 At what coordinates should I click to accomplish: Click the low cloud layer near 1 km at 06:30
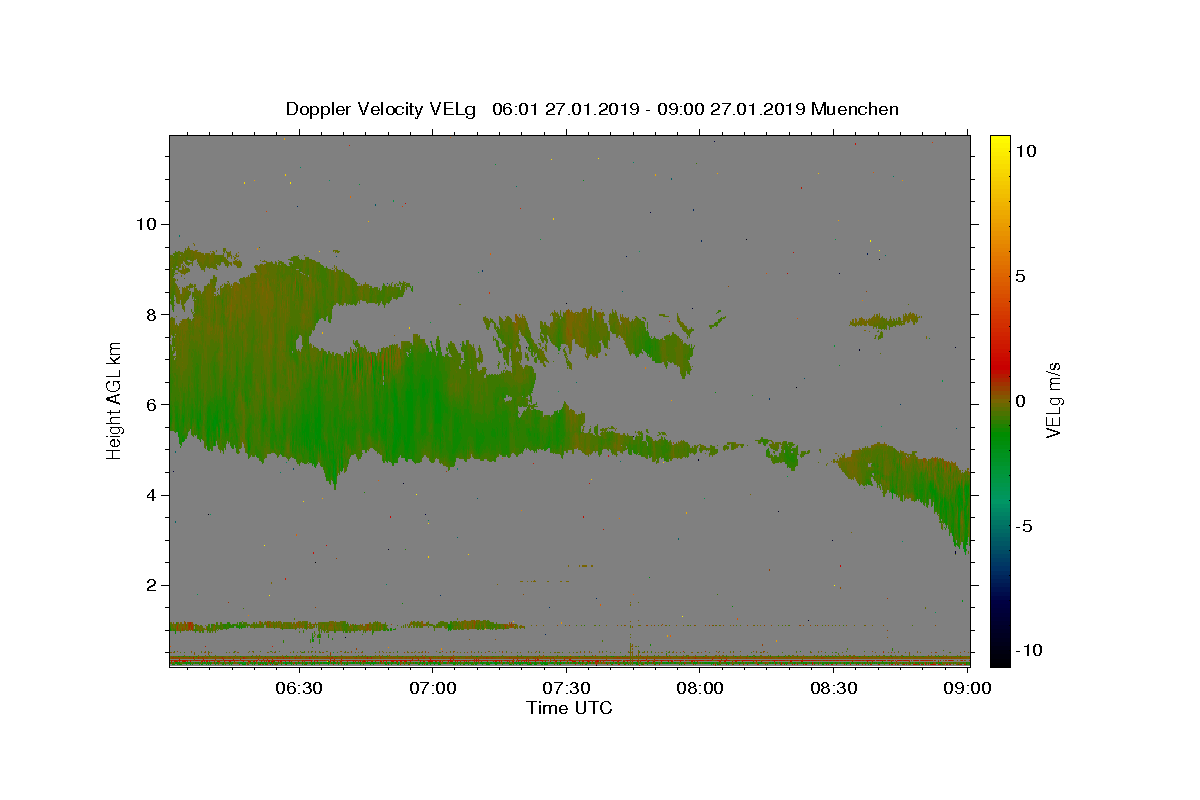pos(300,626)
